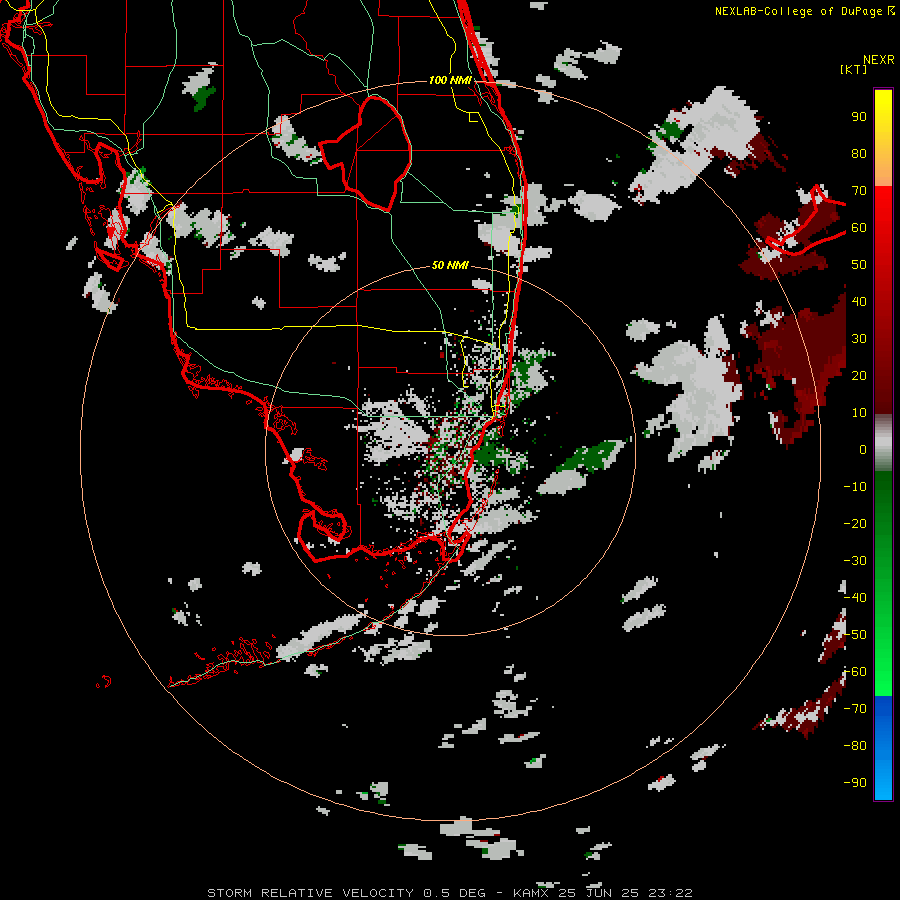The image size is (900, 900).
Task: Click the -40 value on velocity scale
Action: tap(855, 598)
